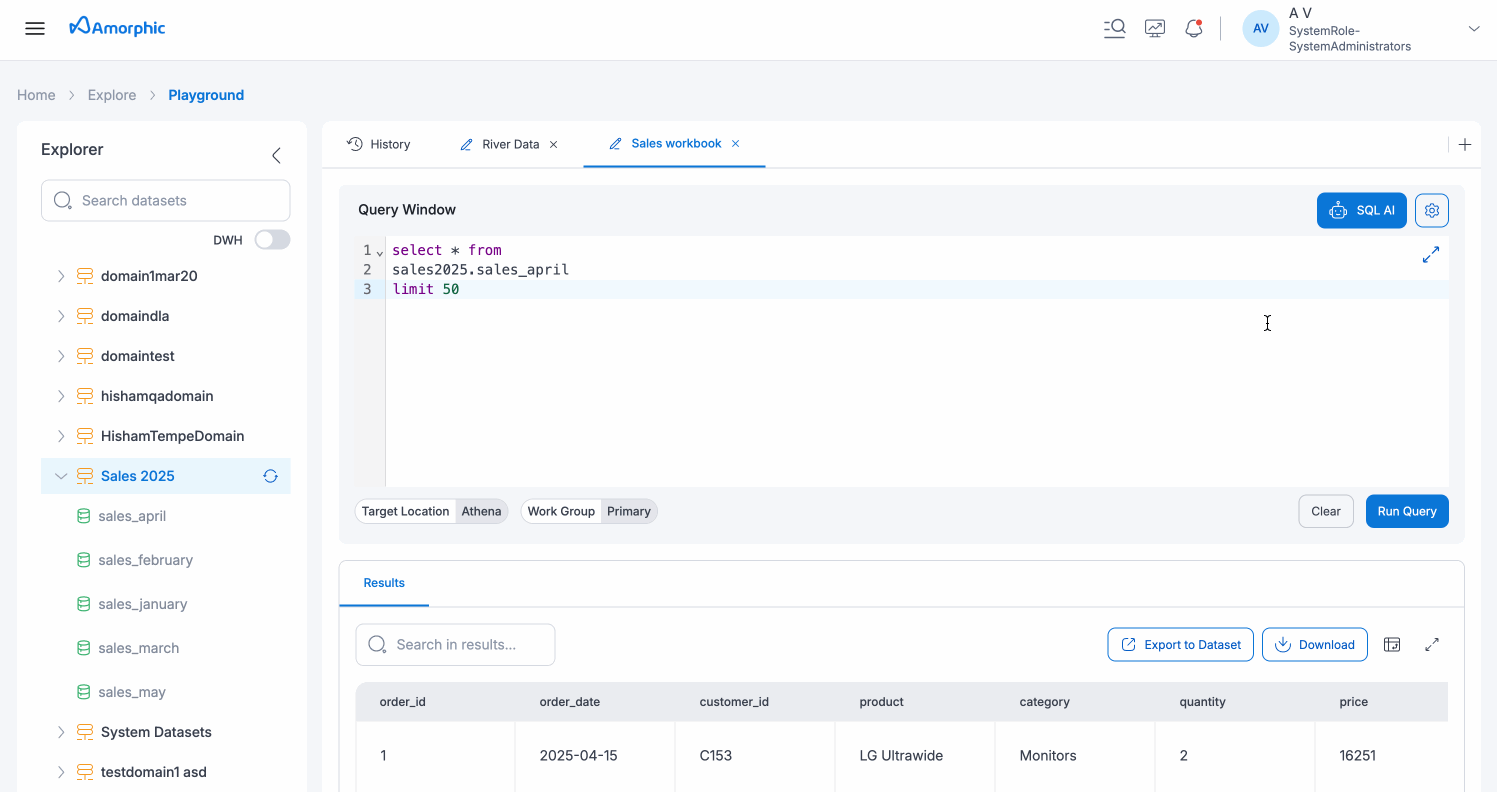
Task: Open the SQL AI assistant
Action: (1361, 210)
